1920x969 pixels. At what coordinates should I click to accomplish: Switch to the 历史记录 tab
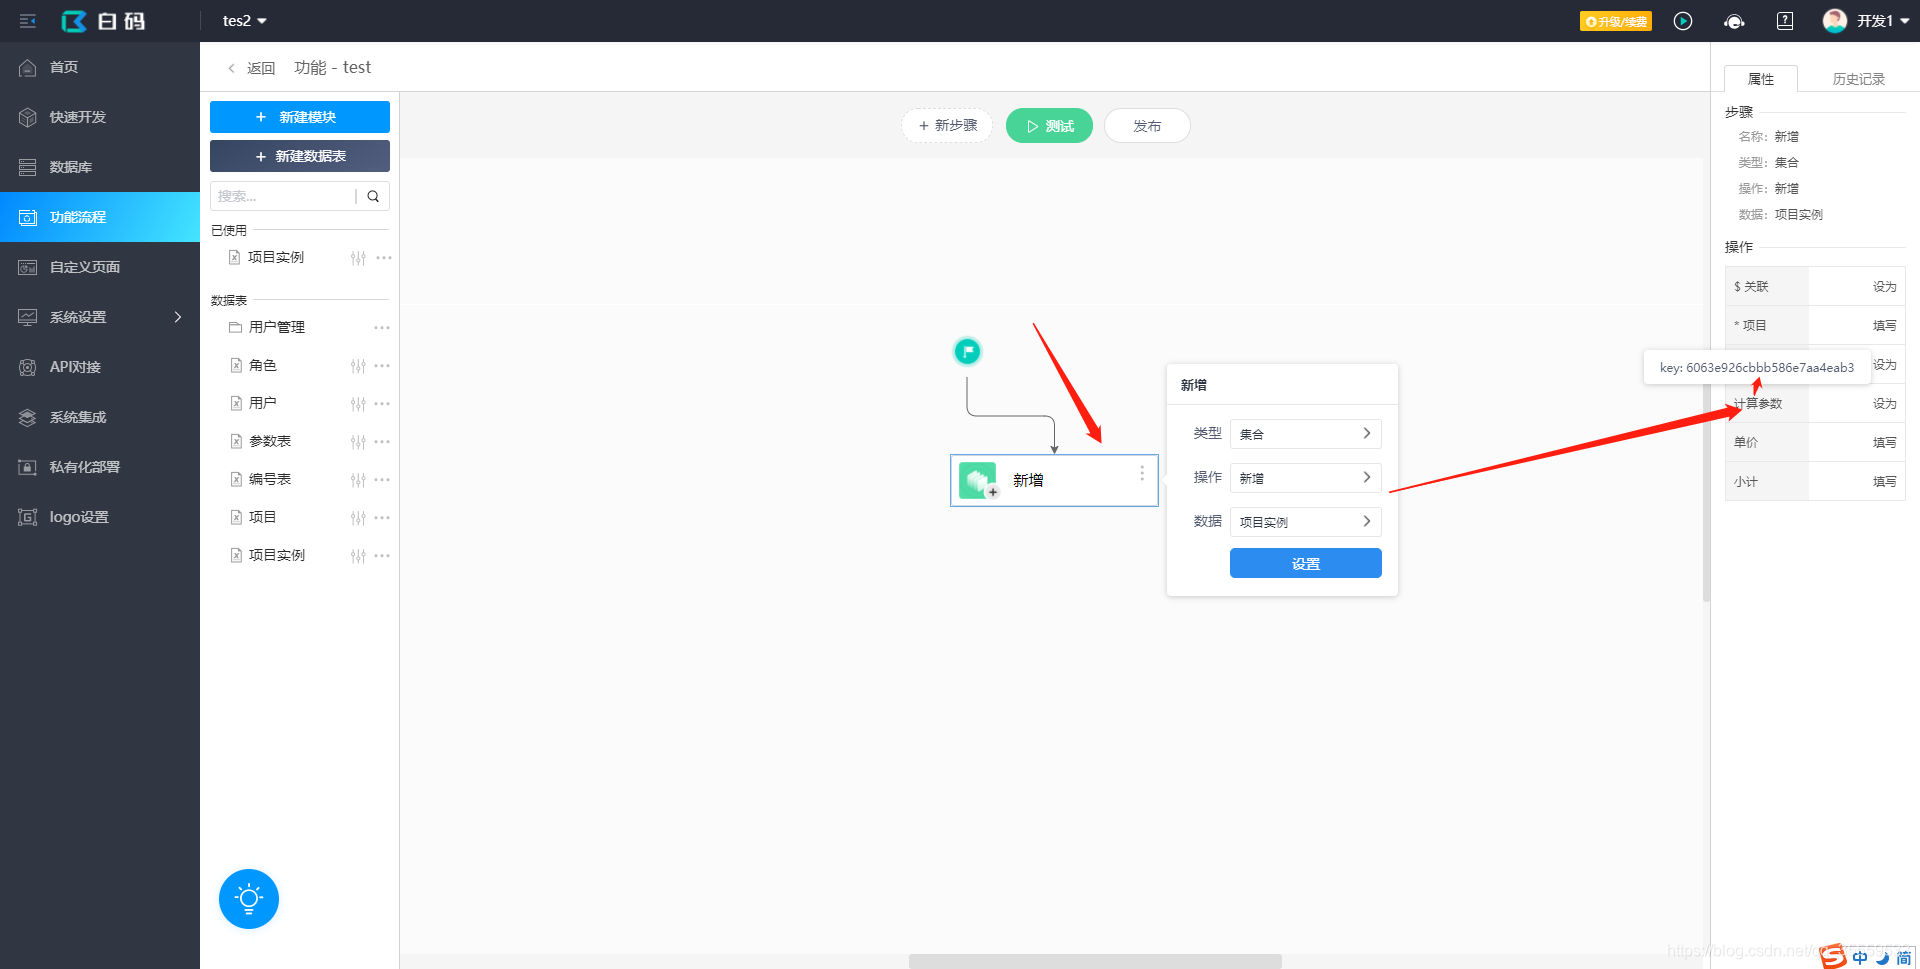coord(1858,79)
